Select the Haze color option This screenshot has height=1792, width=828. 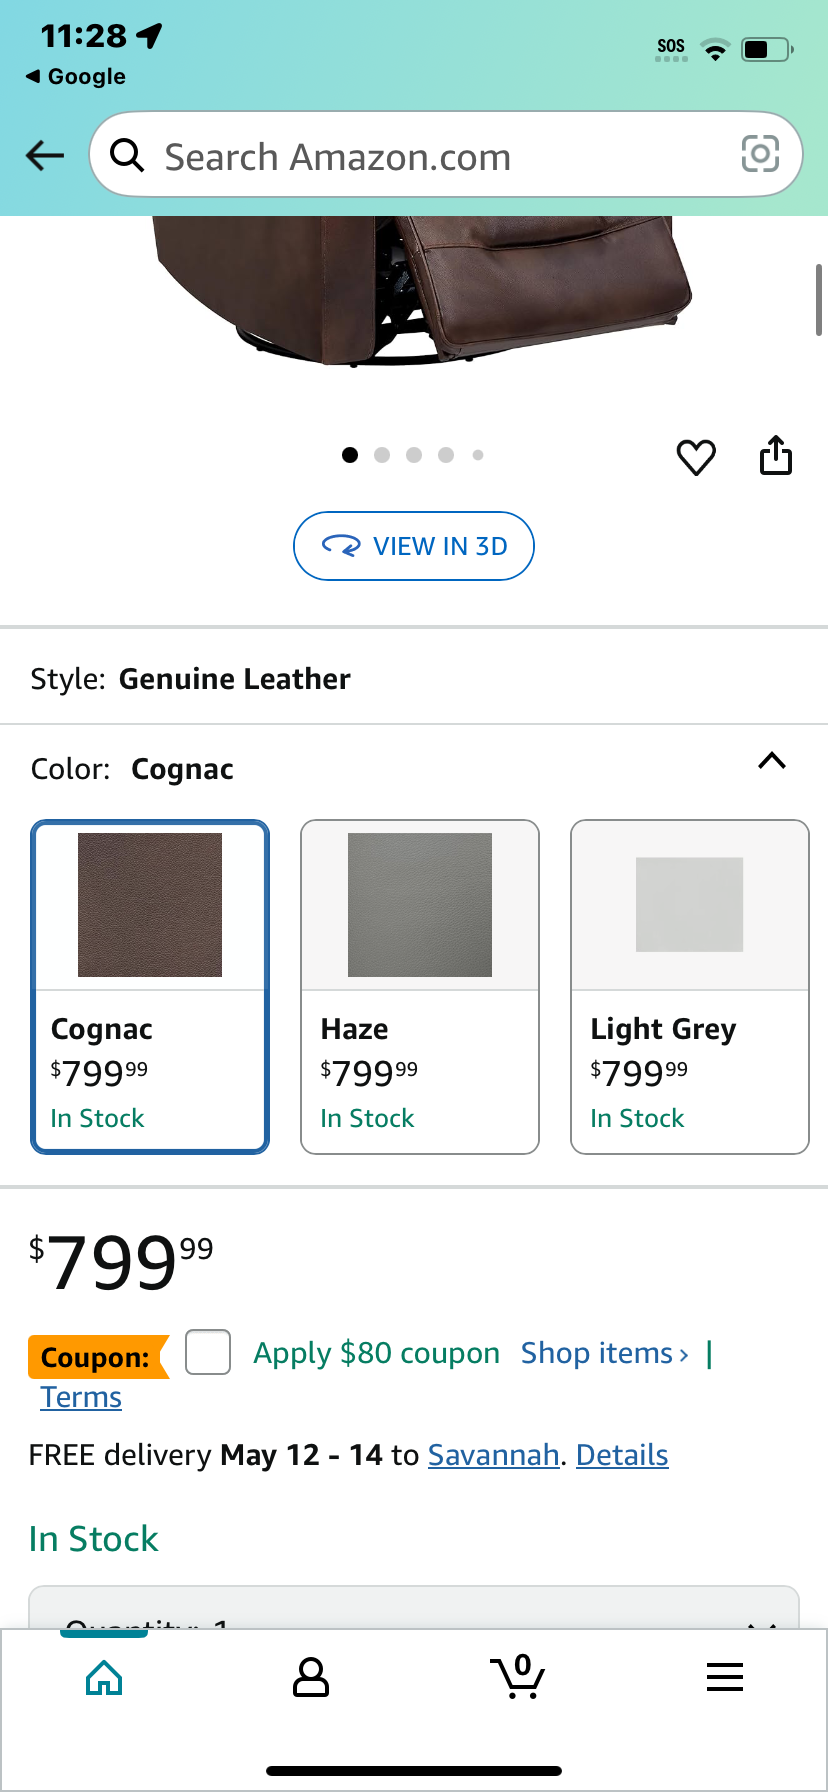click(x=420, y=987)
